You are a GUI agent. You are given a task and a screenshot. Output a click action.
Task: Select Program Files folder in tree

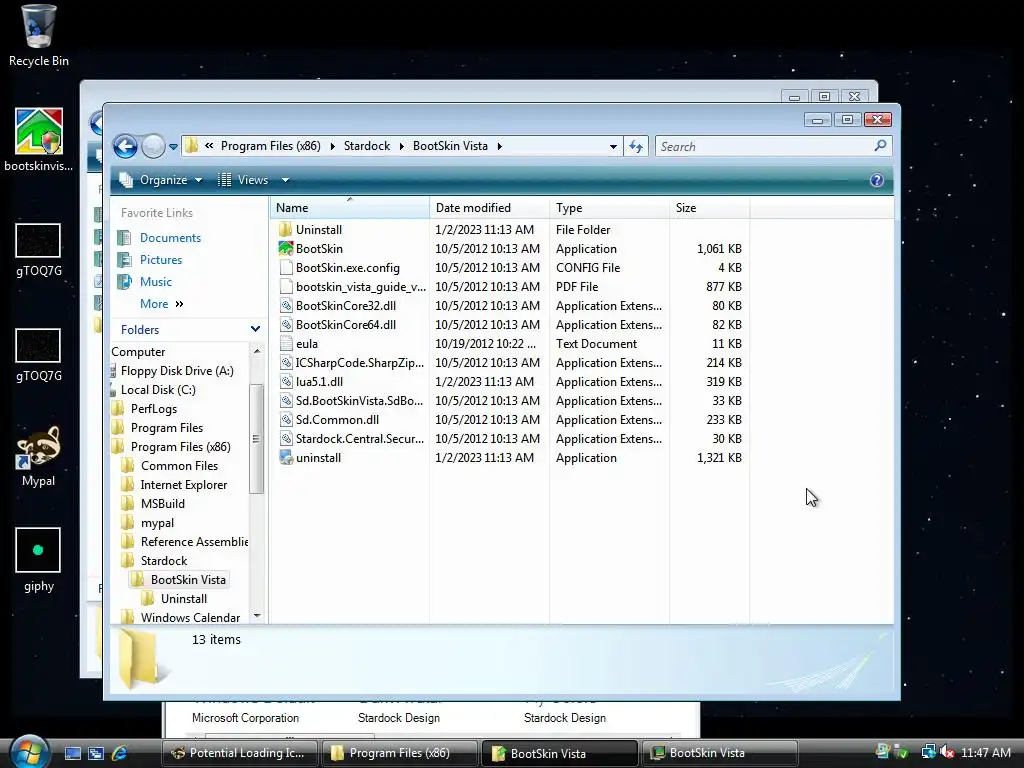[167, 428]
